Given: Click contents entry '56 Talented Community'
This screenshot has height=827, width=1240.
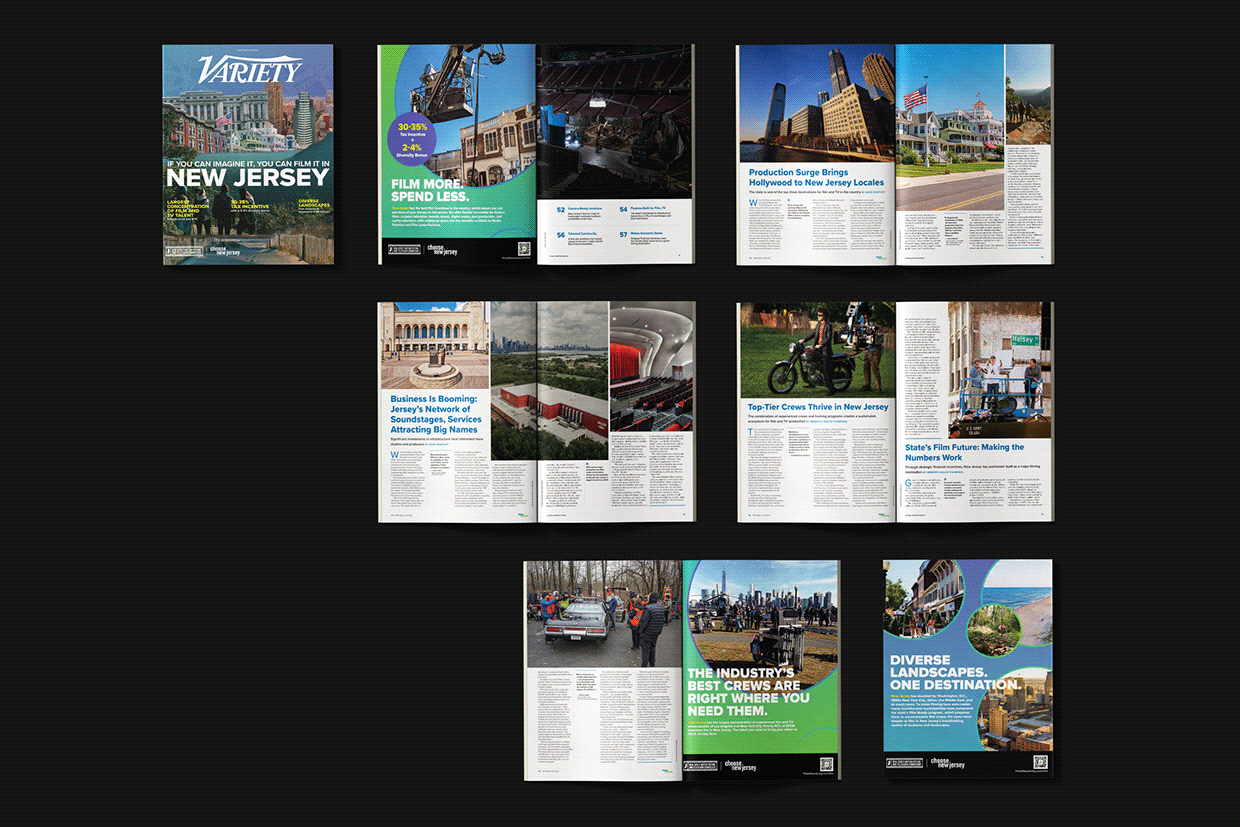Looking at the screenshot, I should pos(579,238).
